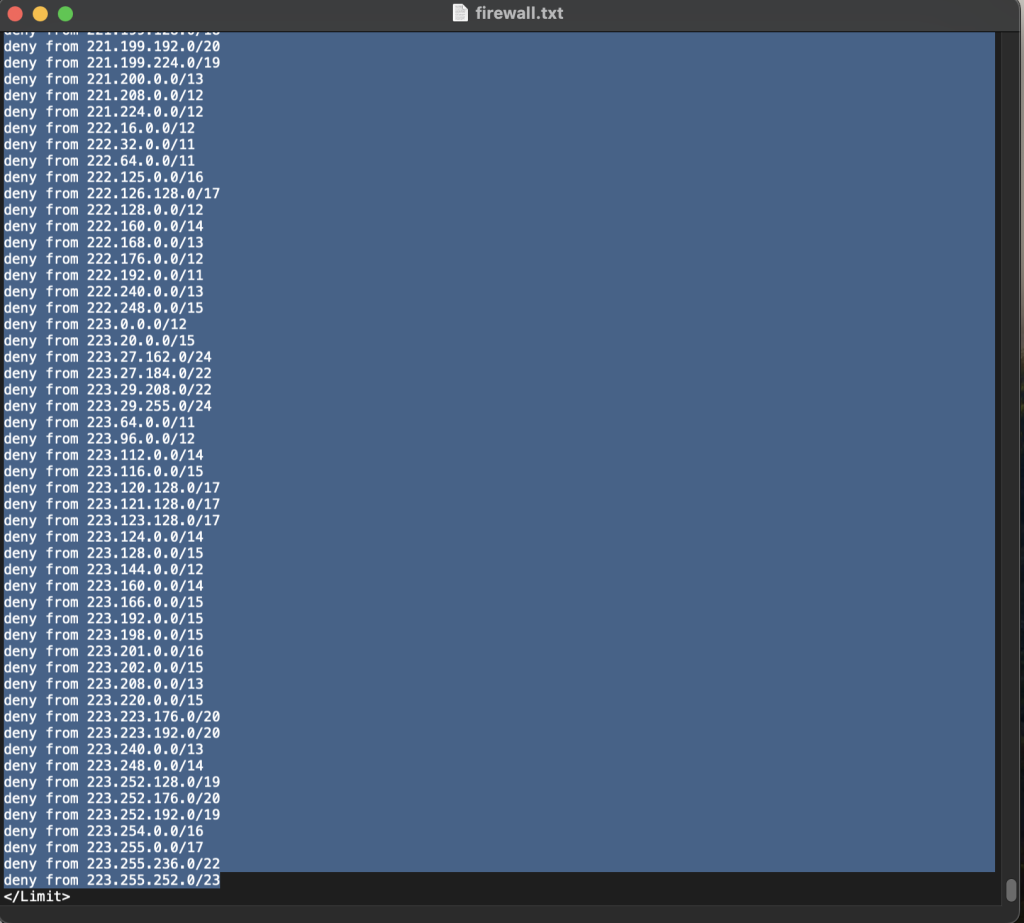Click the firewall.txt window title text
Viewport: 1024px width, 923px height.
(519, 13)
